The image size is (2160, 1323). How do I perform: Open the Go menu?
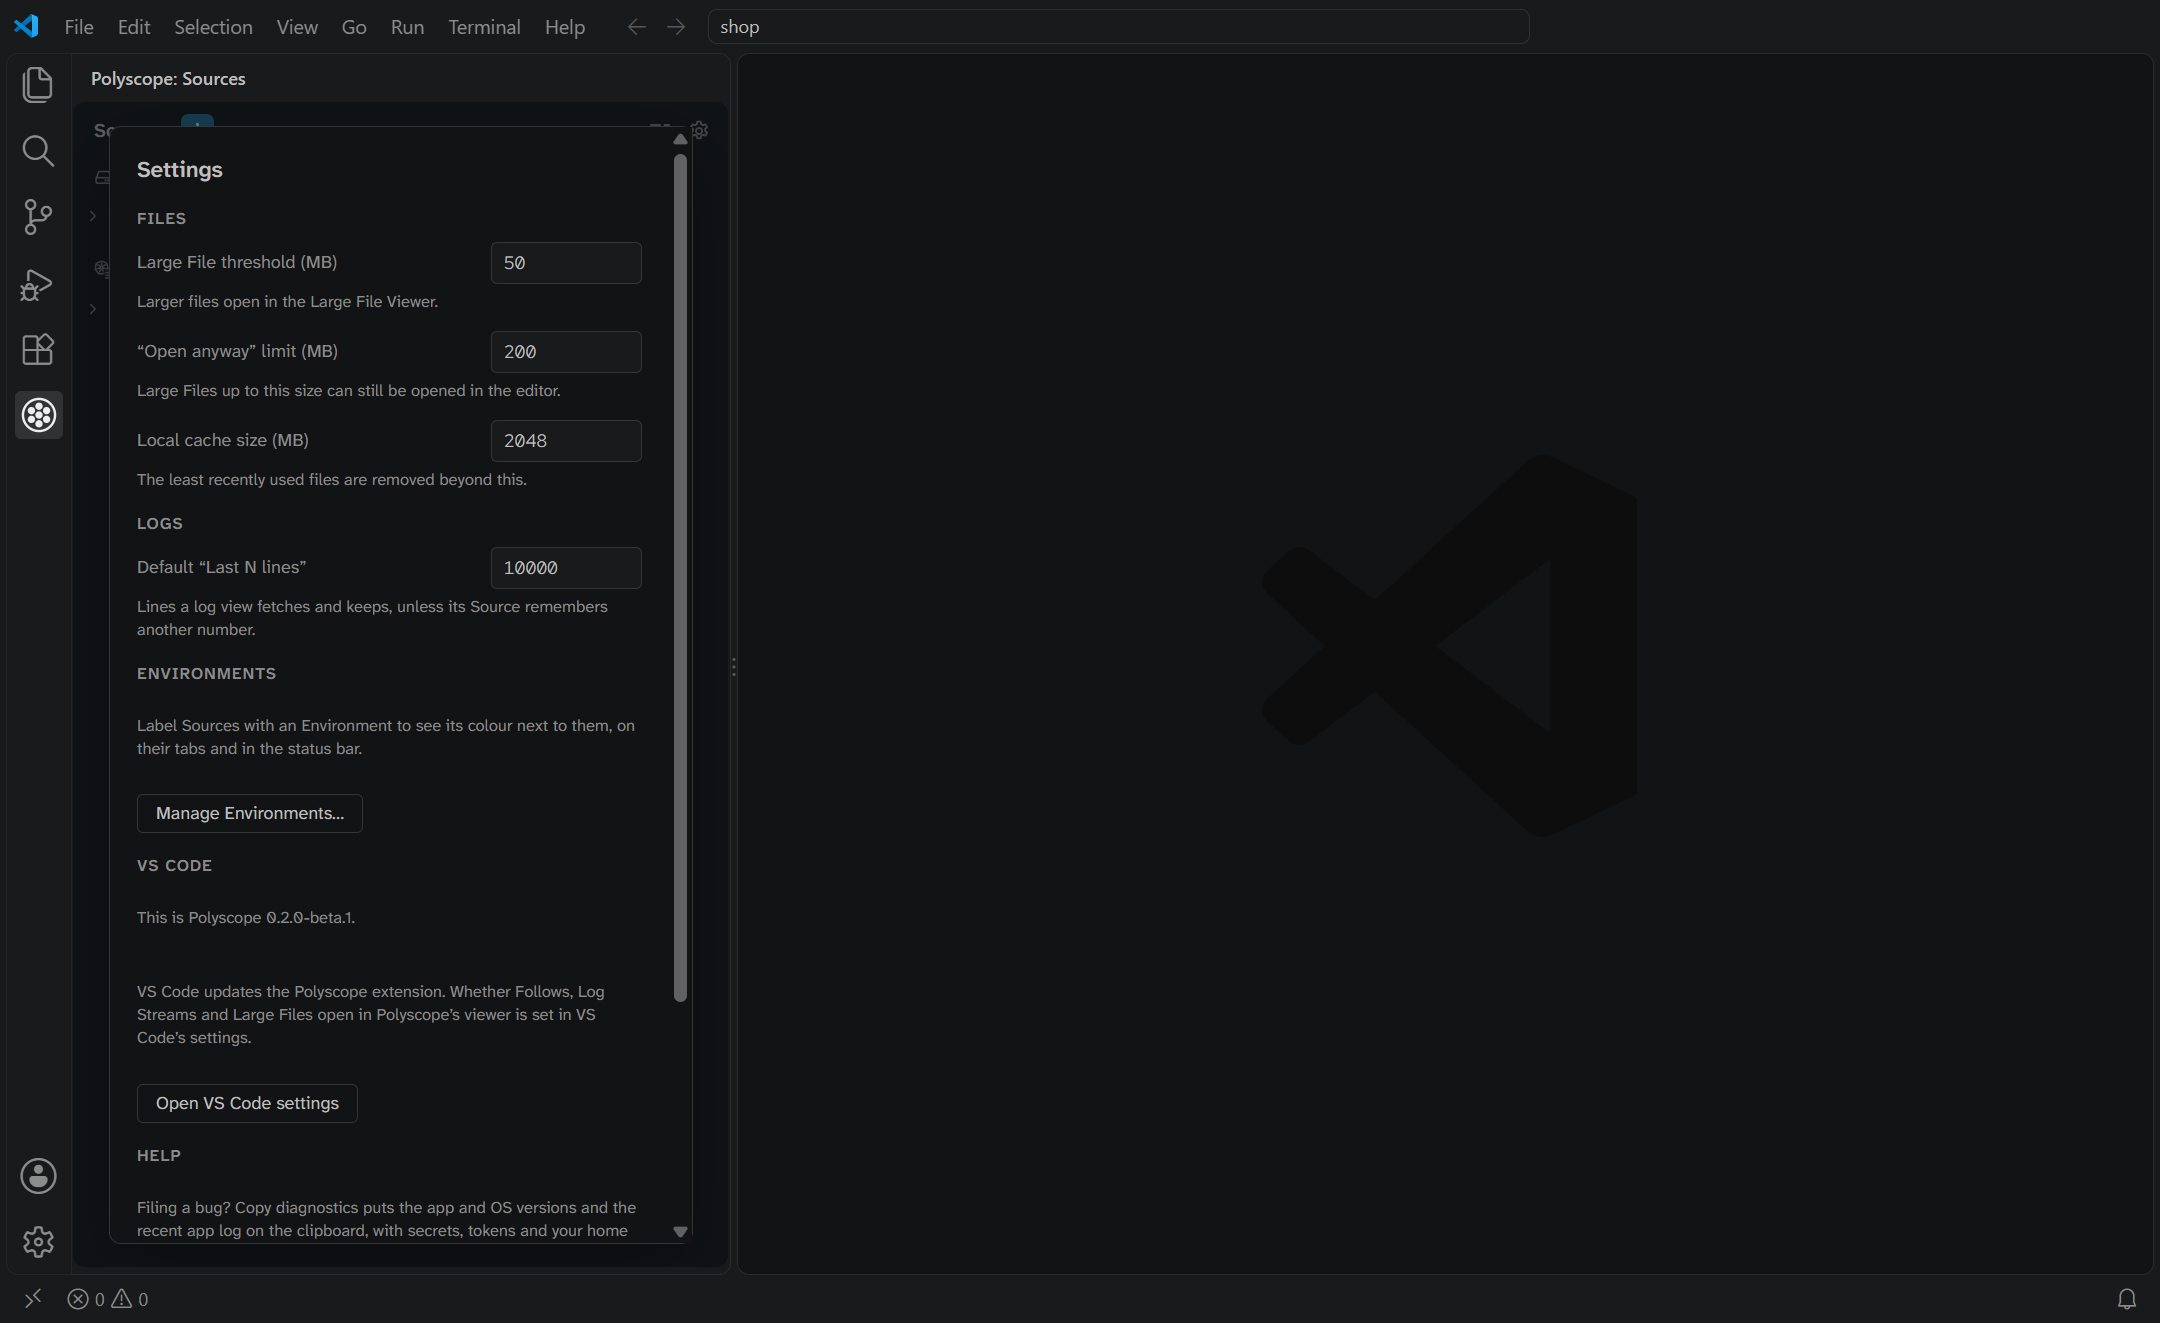[354, 27]
